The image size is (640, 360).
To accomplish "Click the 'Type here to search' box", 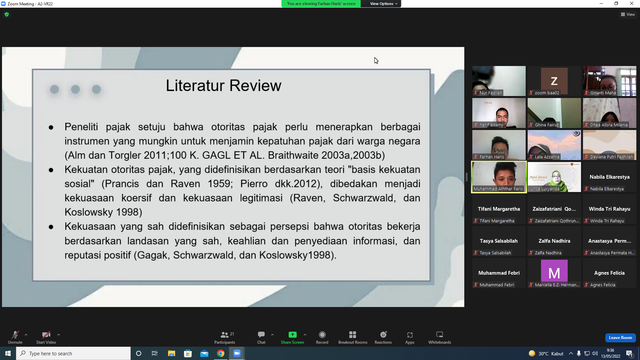I will (x=73, y=353).
